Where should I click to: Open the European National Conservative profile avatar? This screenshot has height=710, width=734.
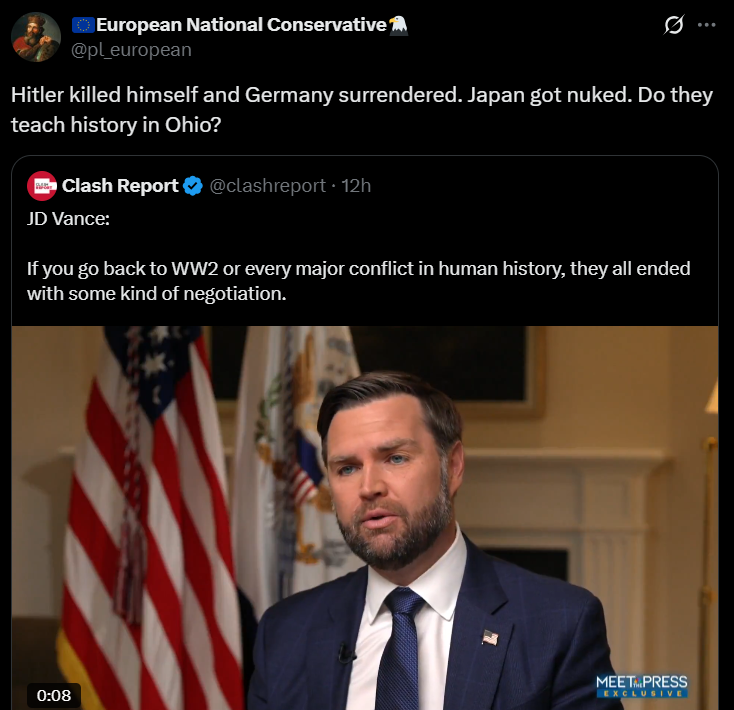[36, 37]
